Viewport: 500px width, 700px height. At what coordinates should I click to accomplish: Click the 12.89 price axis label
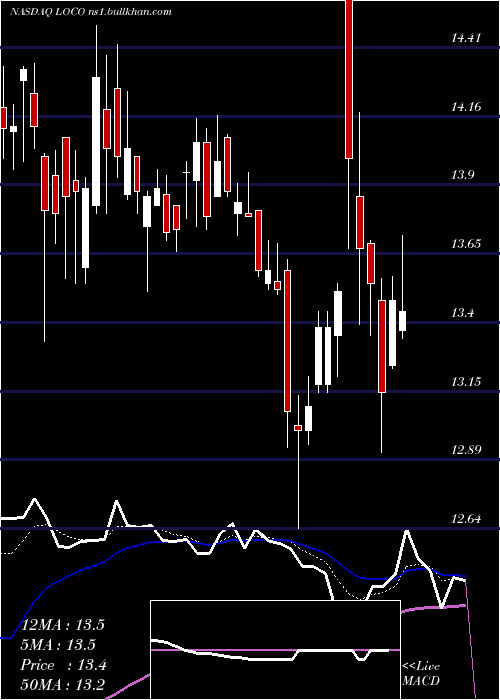[466, 450]
